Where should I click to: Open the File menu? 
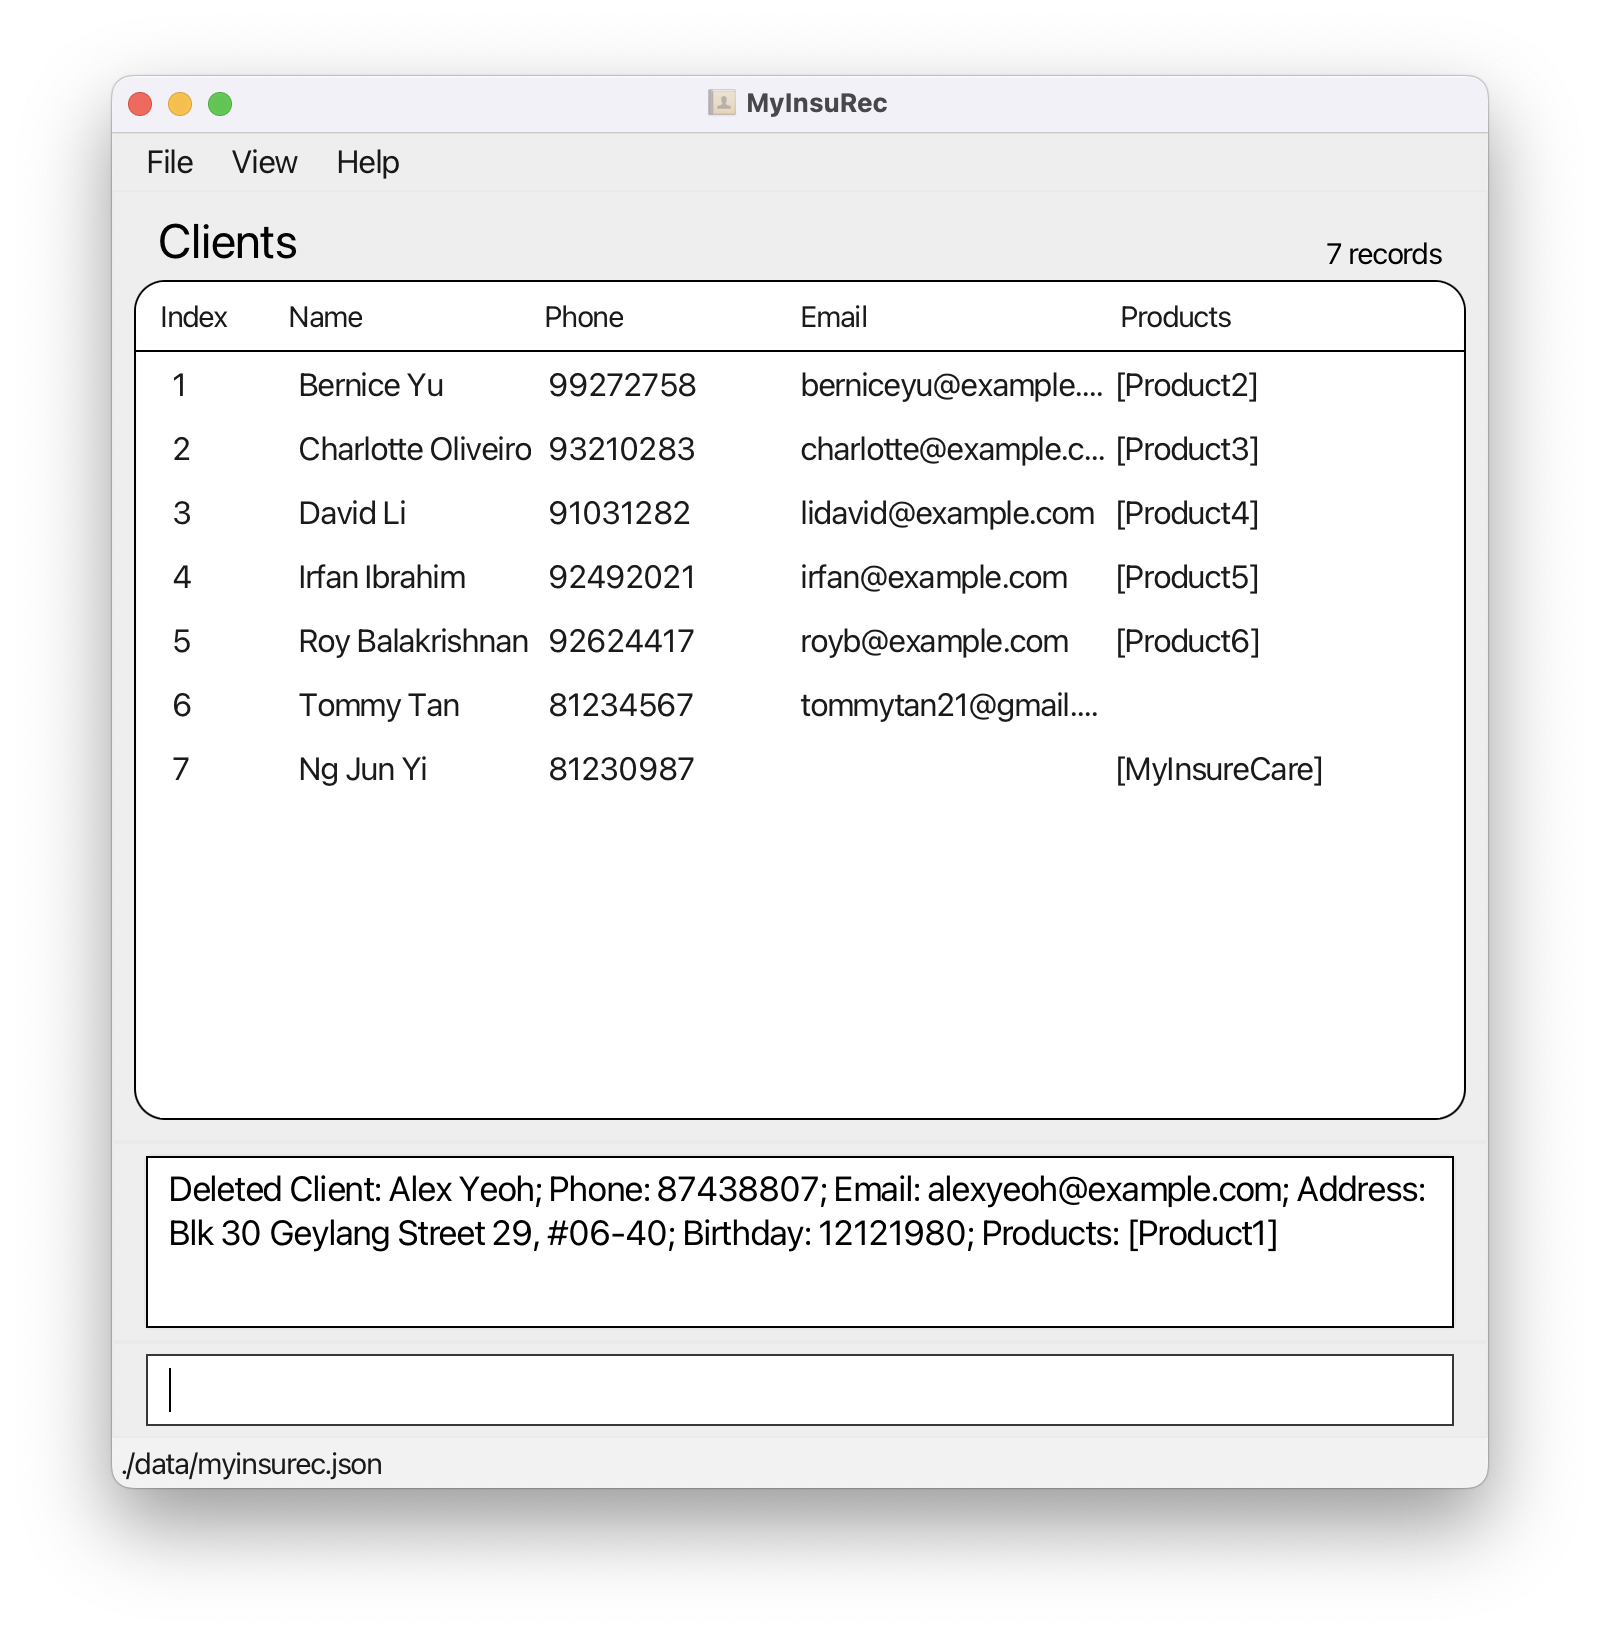(x=170, y=162)
